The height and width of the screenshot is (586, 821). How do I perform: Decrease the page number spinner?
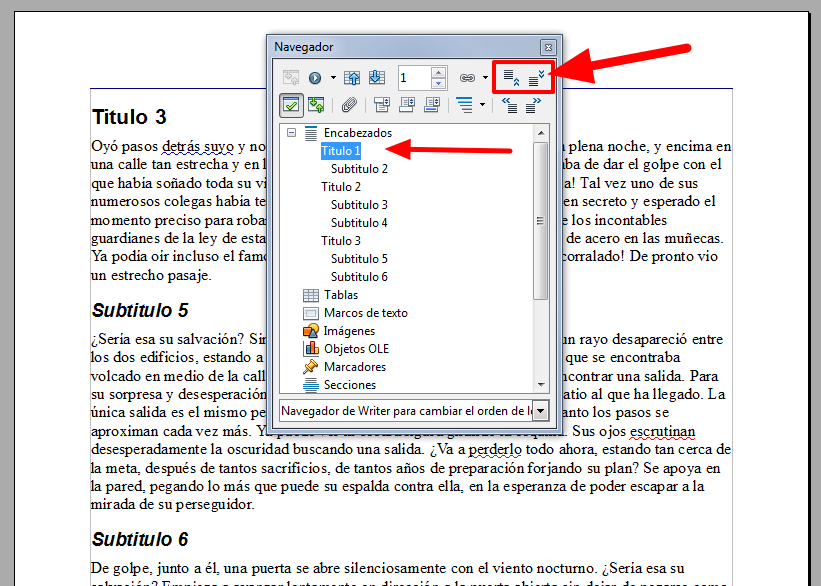click(439, 84)
